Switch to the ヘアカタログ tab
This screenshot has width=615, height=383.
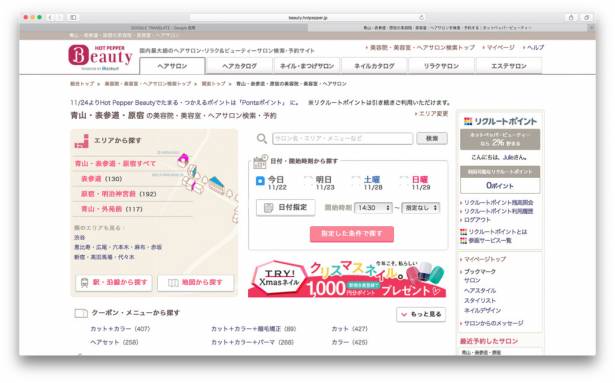point(239,66)
